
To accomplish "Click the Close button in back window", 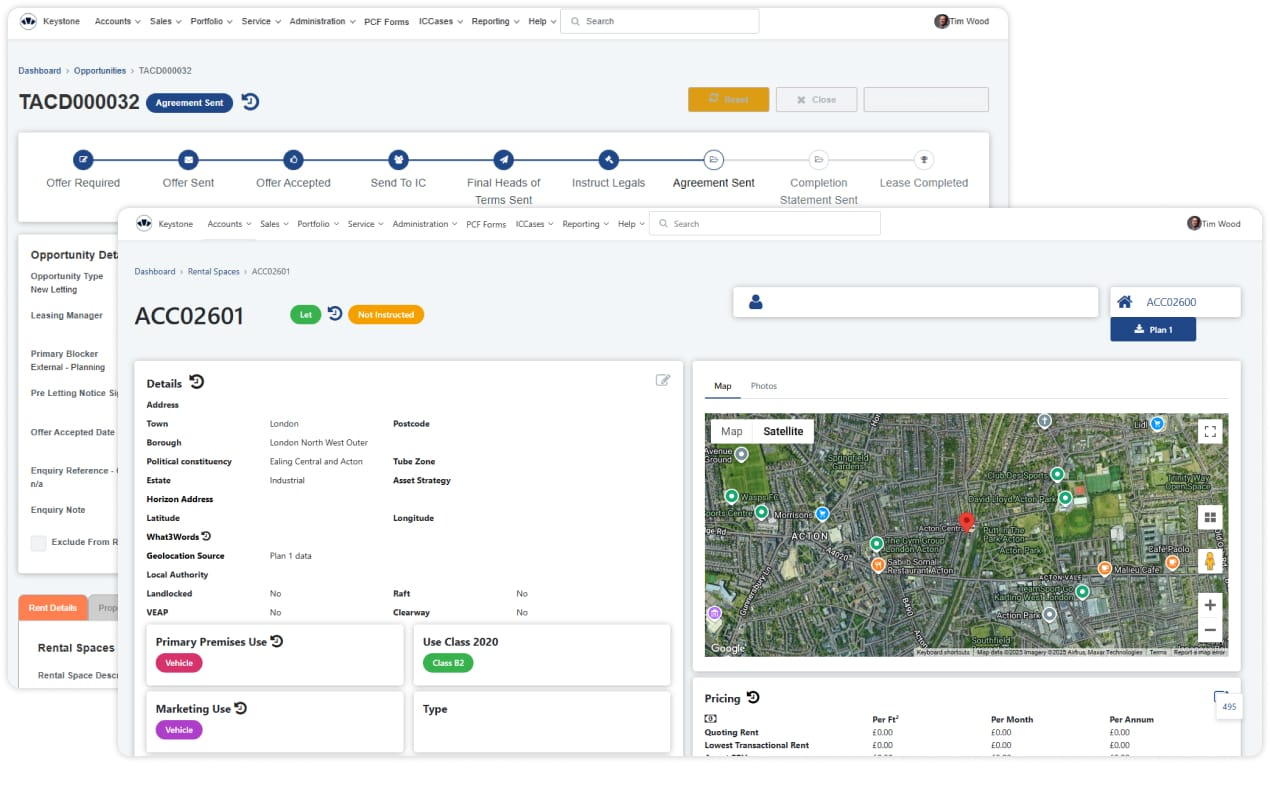I will coord(816,99).
